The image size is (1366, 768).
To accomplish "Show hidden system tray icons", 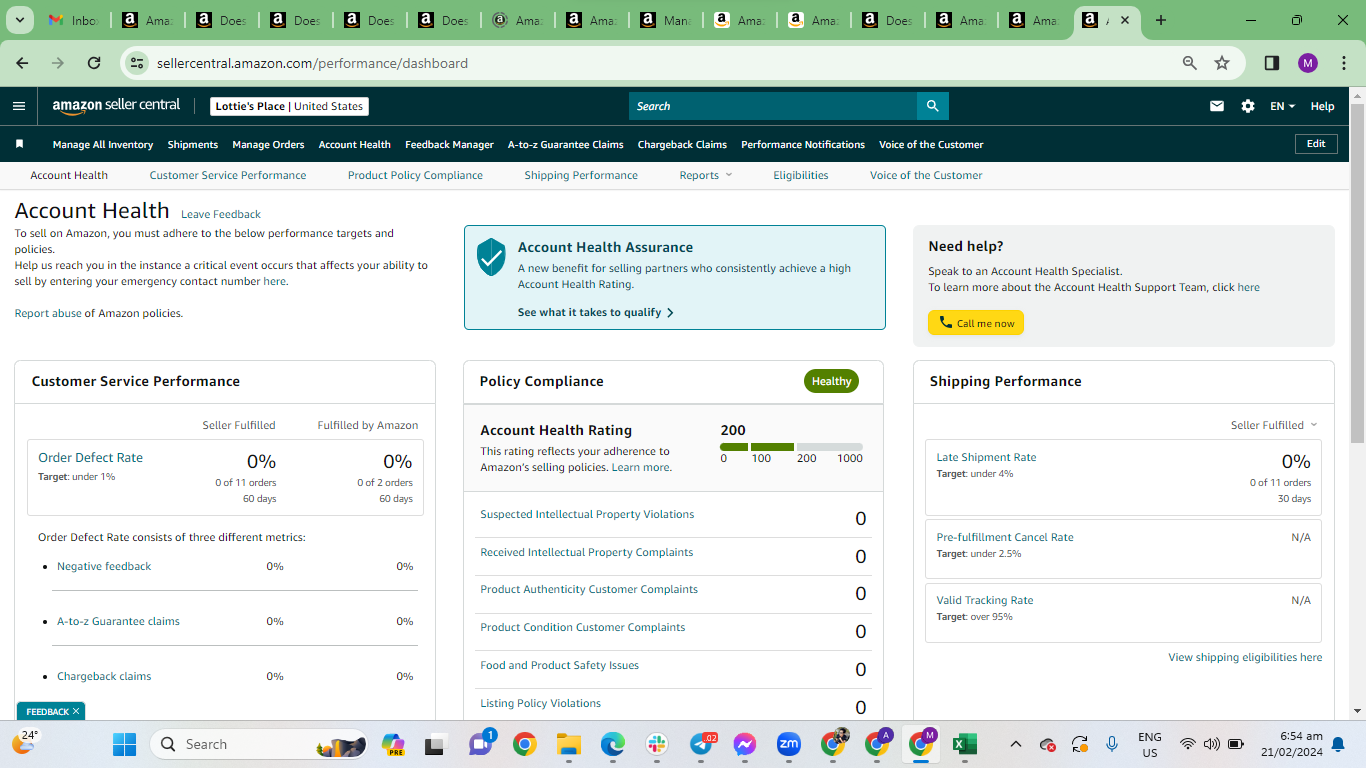I will point(1016,744).
